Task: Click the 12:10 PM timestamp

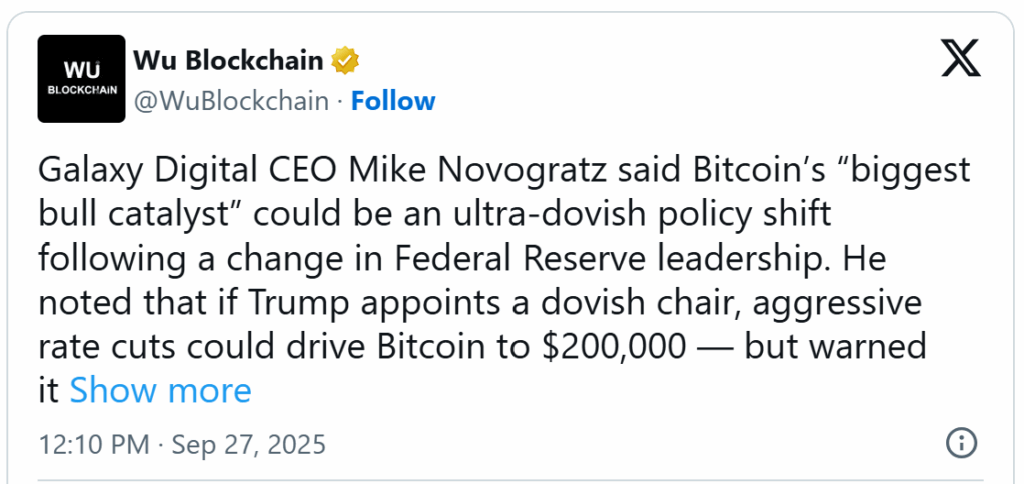Action: pos(92,443)
